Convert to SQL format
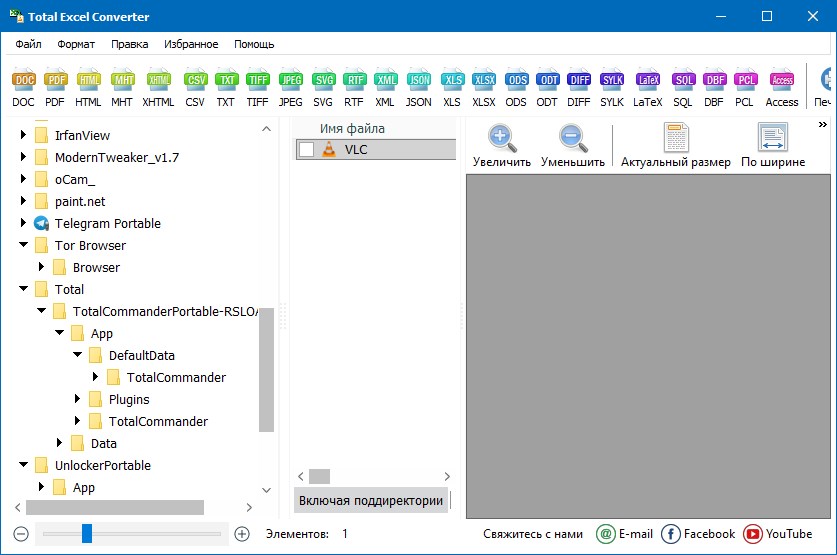This screenshot has height=555, width=837. pyautogui.click(x=683, y=88)
